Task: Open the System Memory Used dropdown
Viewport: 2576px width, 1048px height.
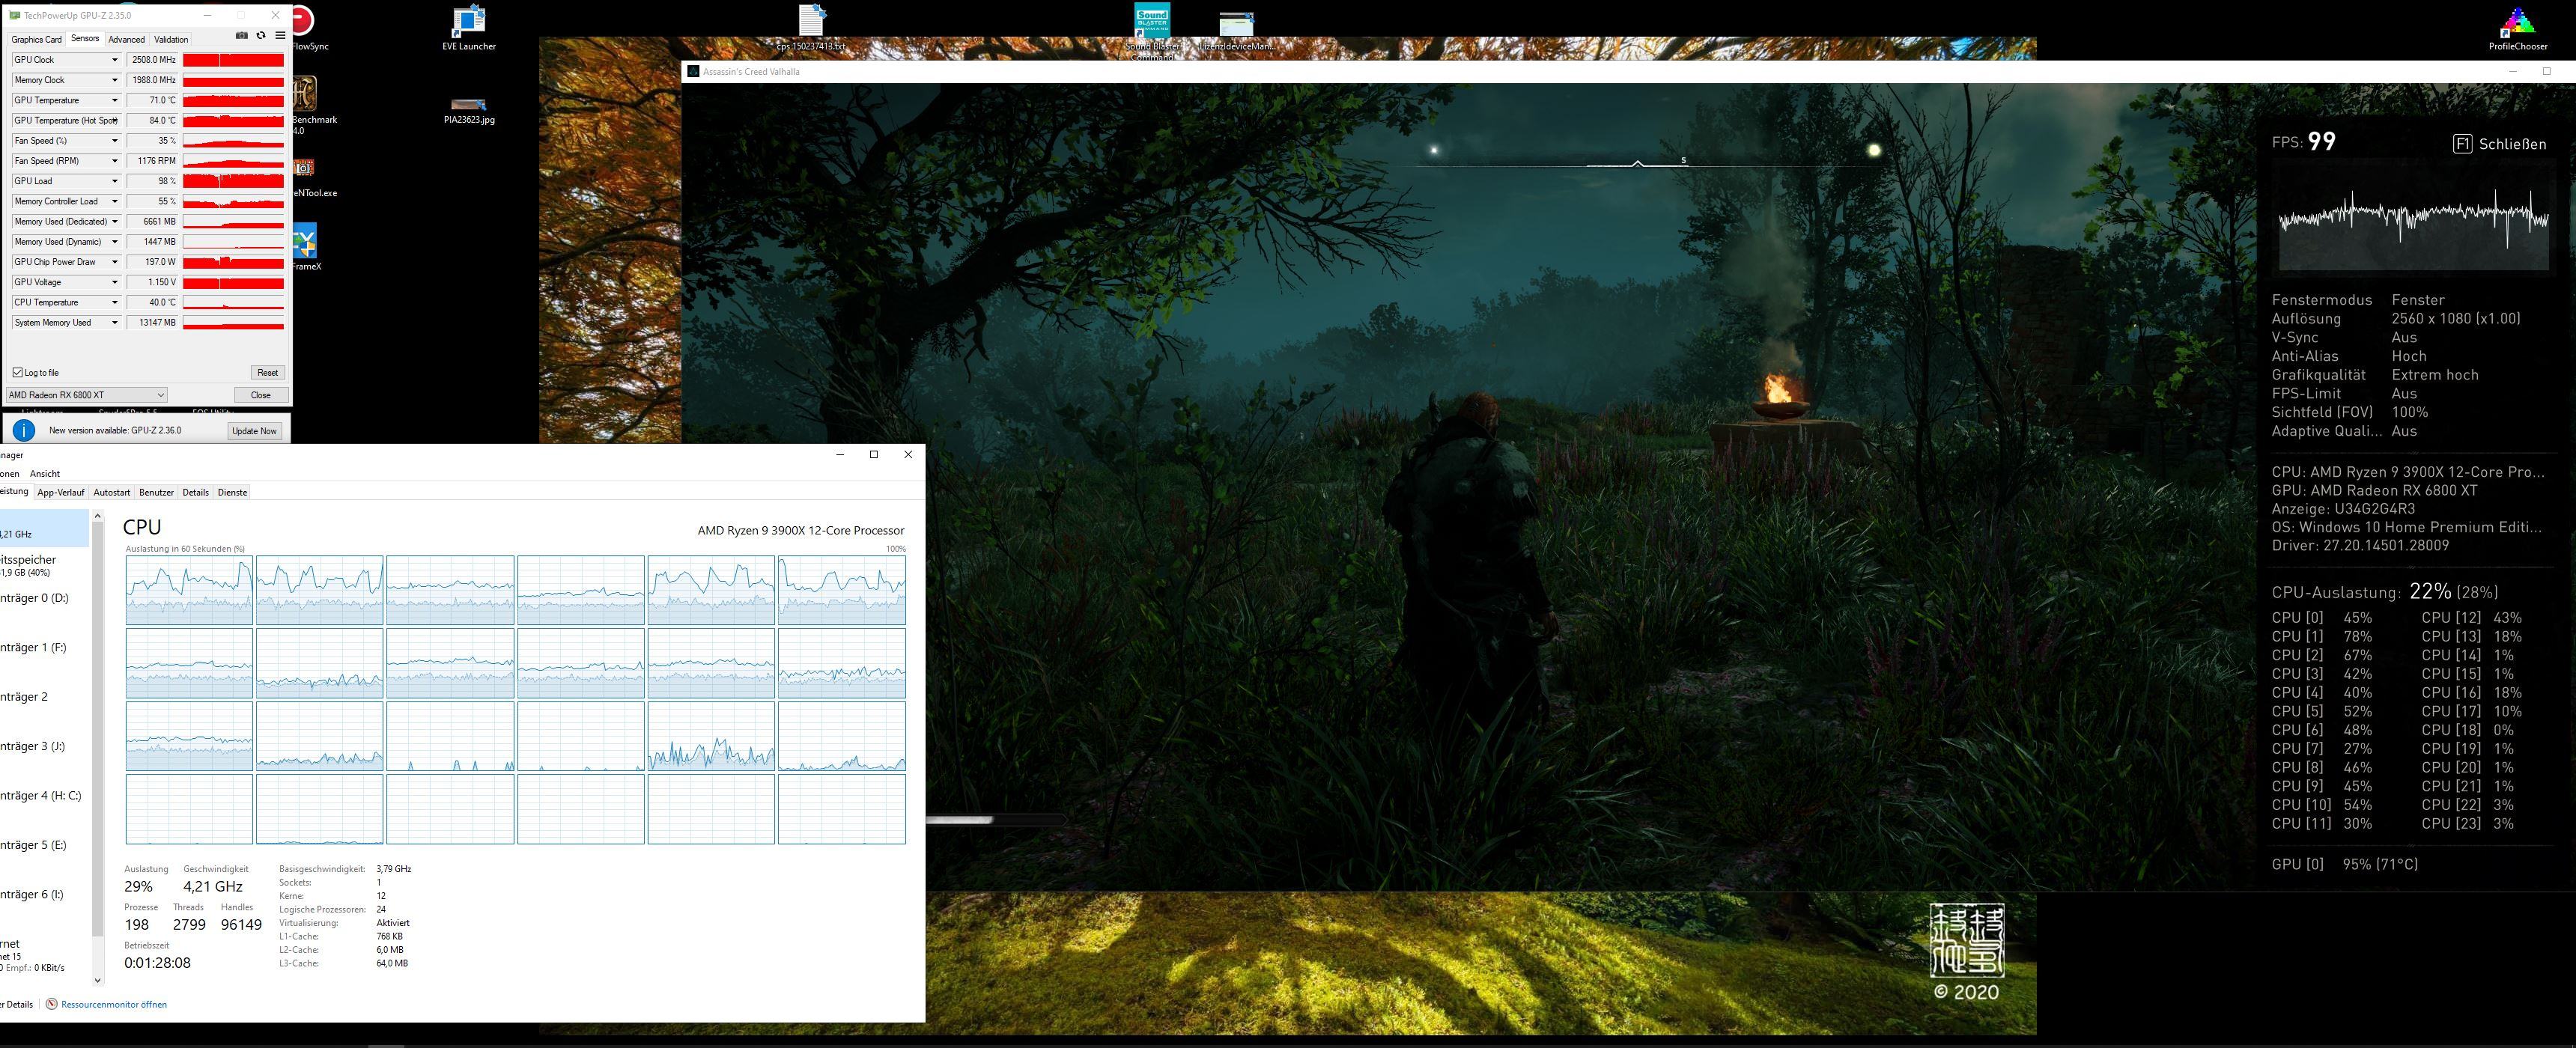Action: point(114,322)
